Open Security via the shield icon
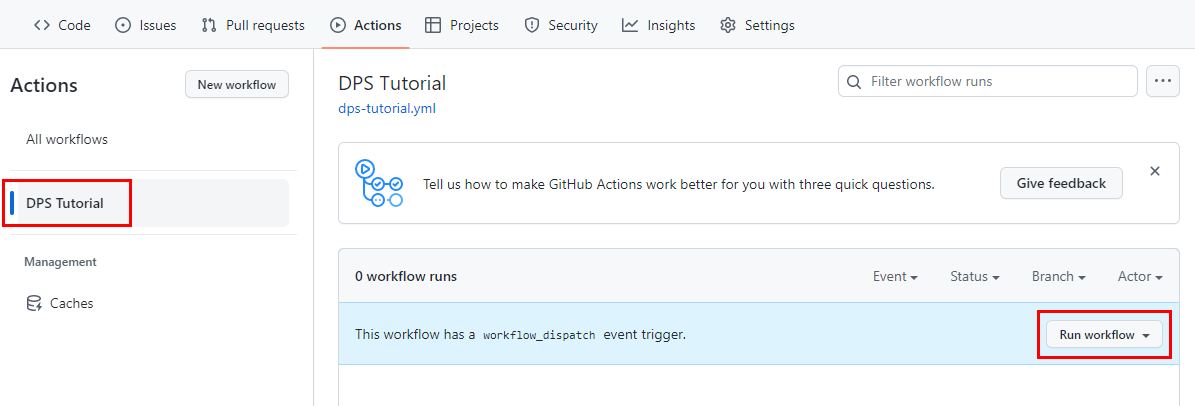This screenshot has width=1195, height=406. [x=532, y=25]
